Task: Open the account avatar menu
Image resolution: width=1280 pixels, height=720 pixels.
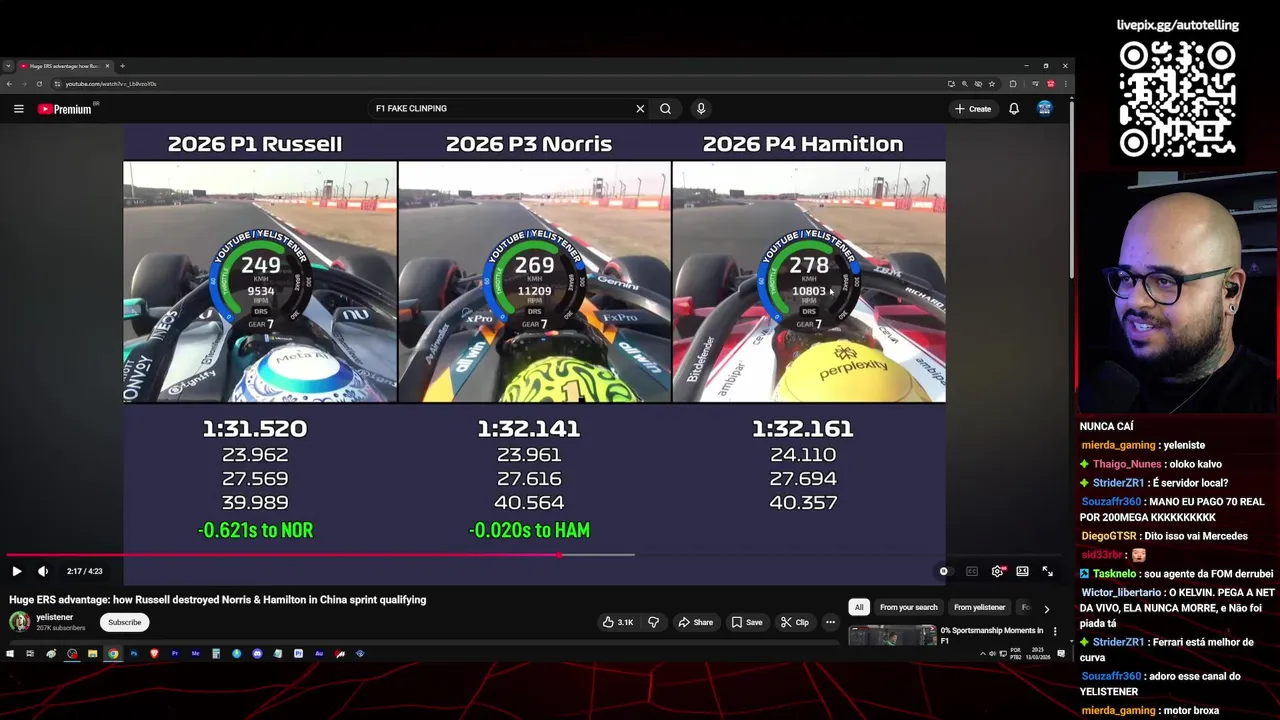Action: pos(1044,109)
